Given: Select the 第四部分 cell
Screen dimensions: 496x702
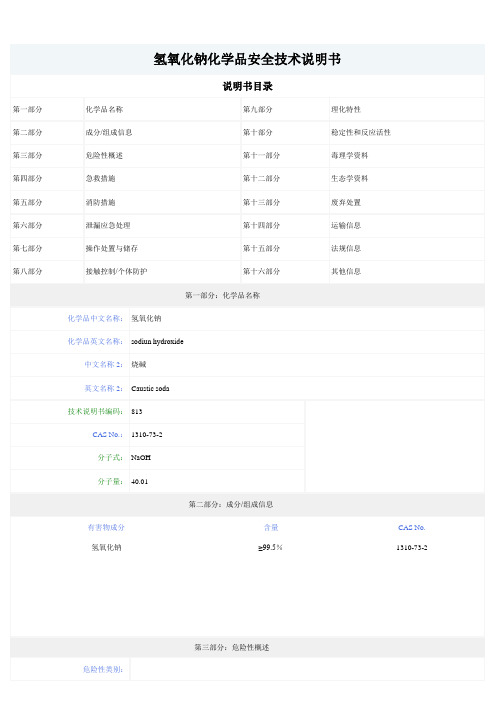Looking at the screenshot, I should [x=27, y=178].
